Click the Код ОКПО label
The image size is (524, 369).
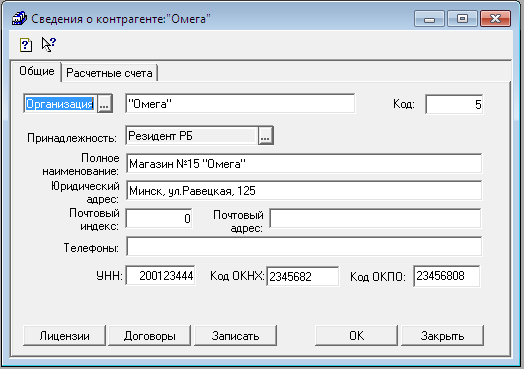point(378,277)
